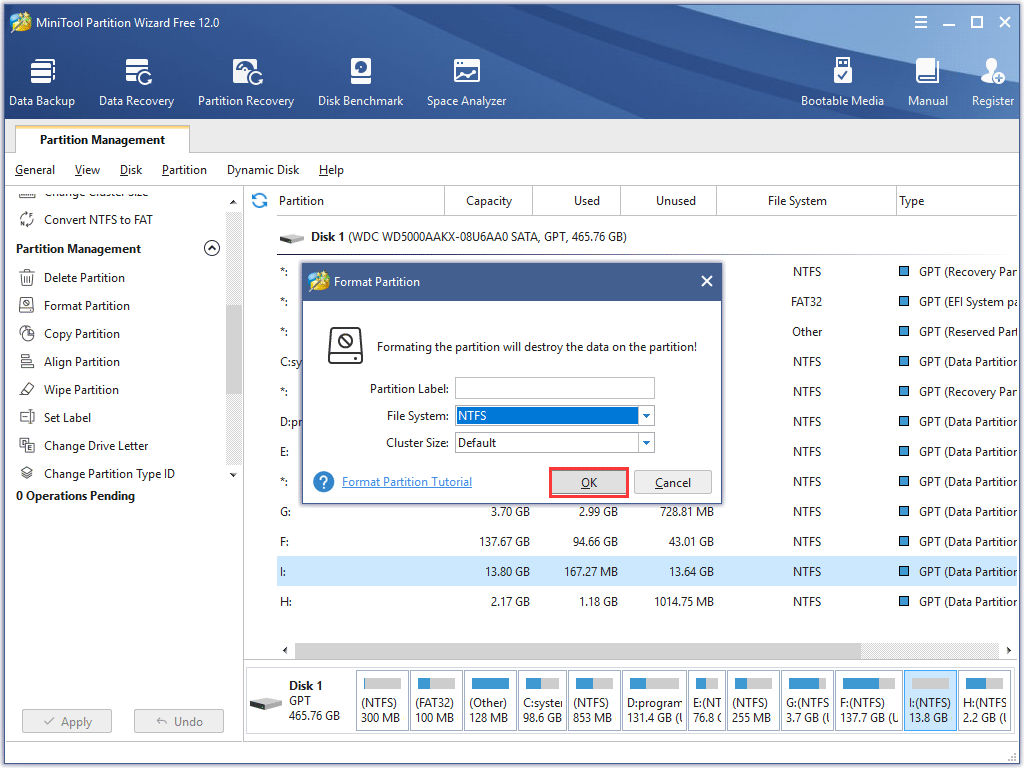Select the I: partition row
1024x768 pixels.
coord(647,571)
